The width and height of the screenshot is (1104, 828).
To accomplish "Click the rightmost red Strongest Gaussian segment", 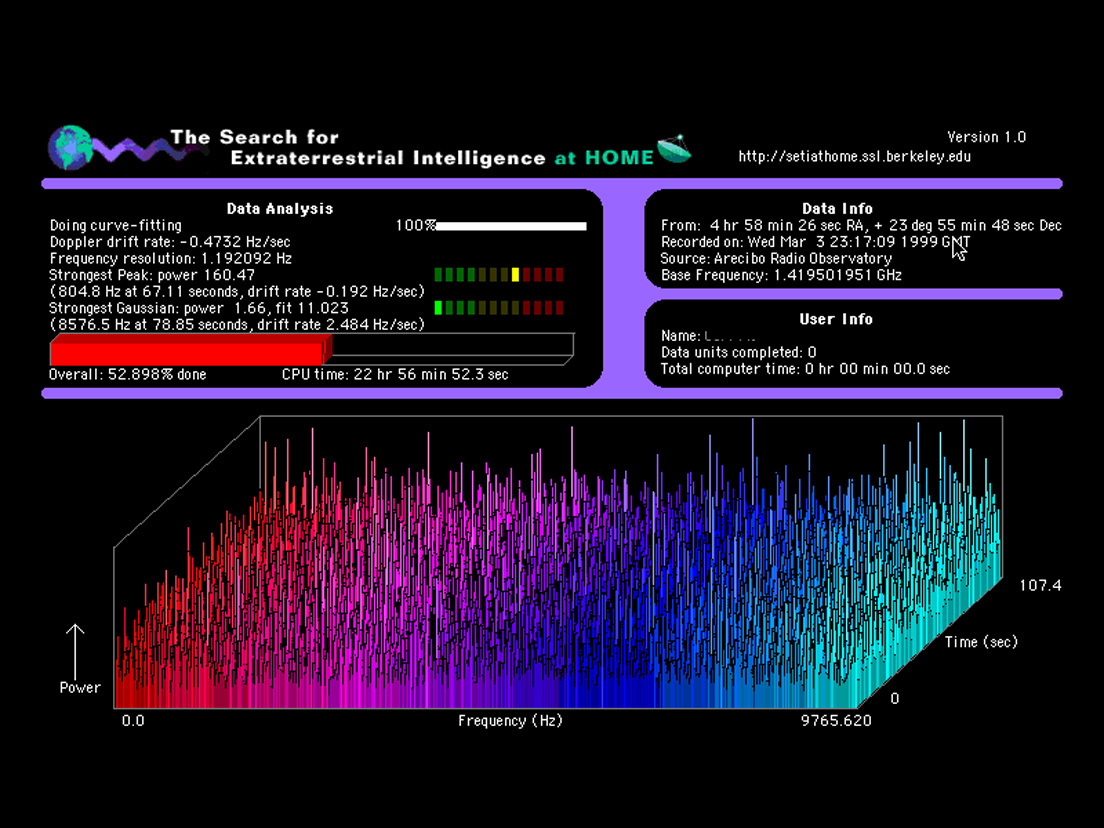I will click(559, 308).
